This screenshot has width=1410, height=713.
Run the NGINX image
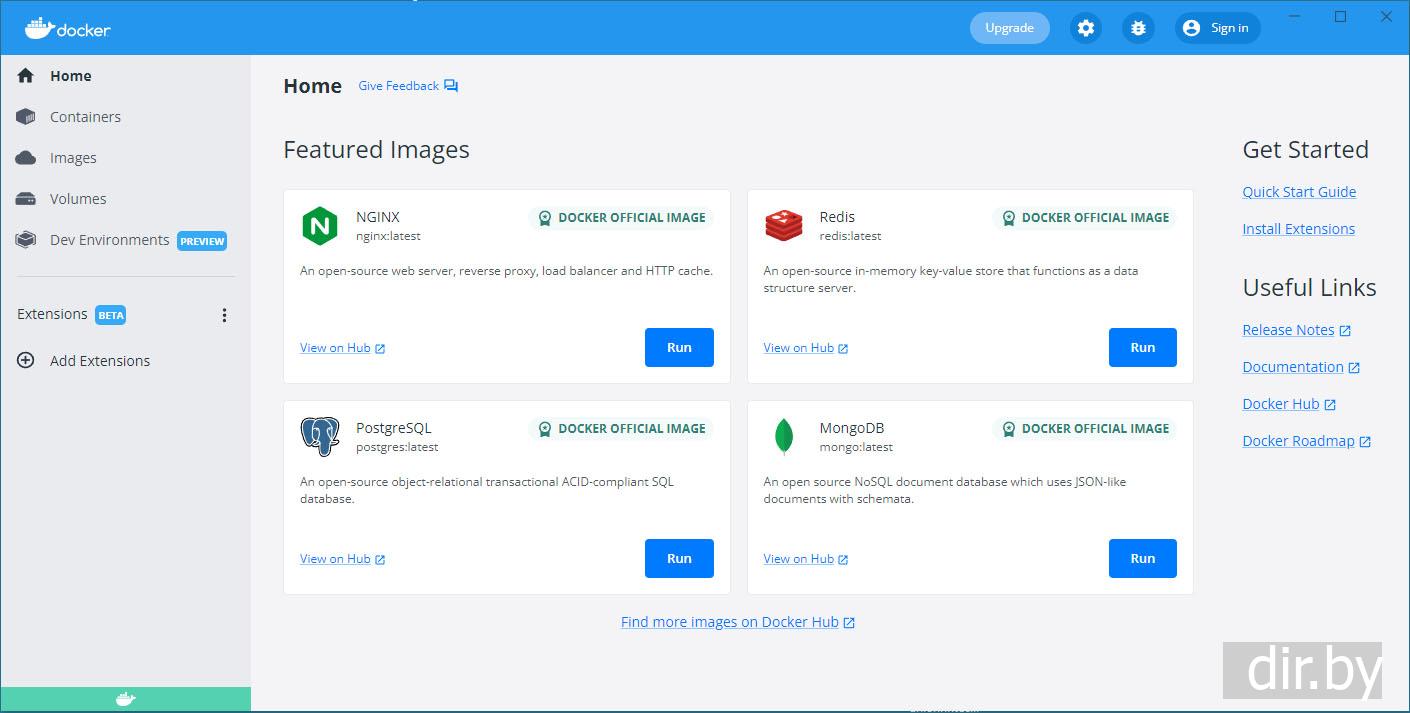tap(679, 348)
